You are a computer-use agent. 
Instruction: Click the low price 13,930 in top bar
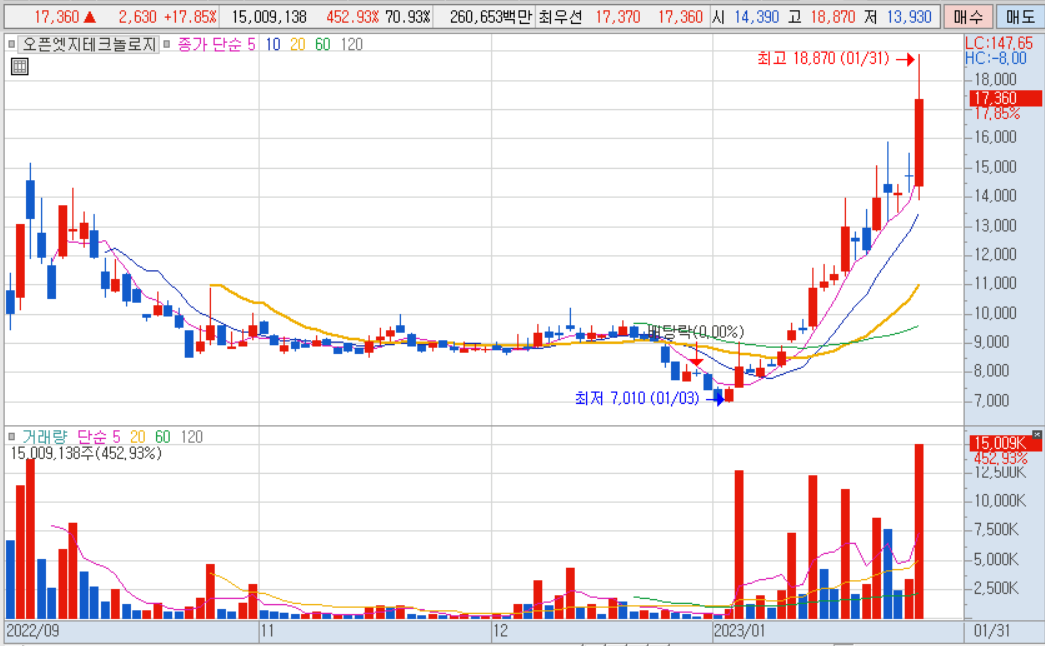click(x=908, y=17)
